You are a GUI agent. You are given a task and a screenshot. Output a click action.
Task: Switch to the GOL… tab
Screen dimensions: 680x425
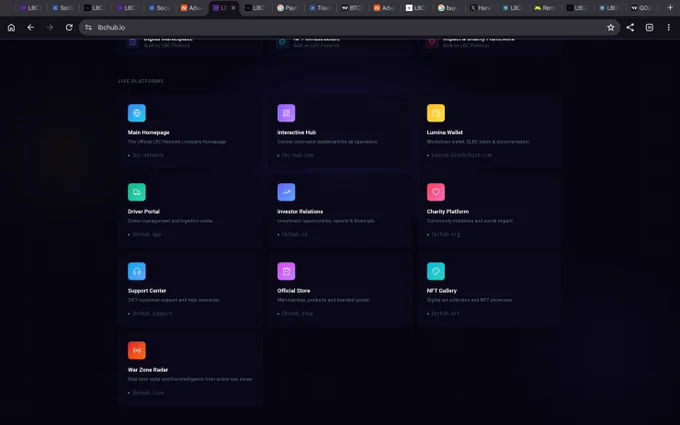[x=642, y=8]
